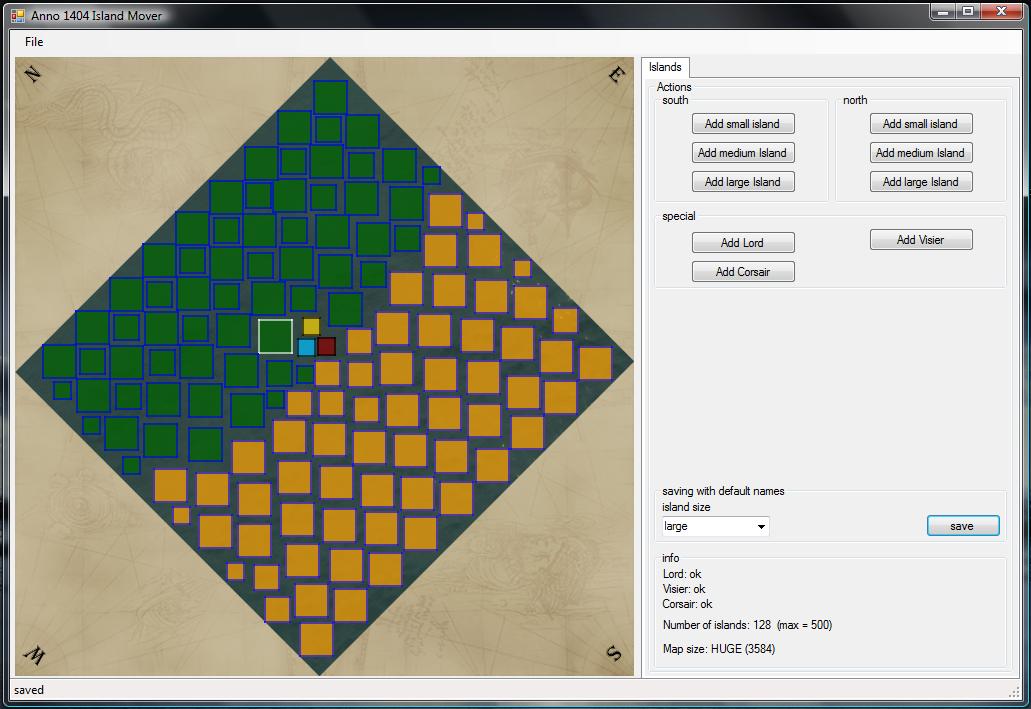Open the island size dropdown

point(715,526)
